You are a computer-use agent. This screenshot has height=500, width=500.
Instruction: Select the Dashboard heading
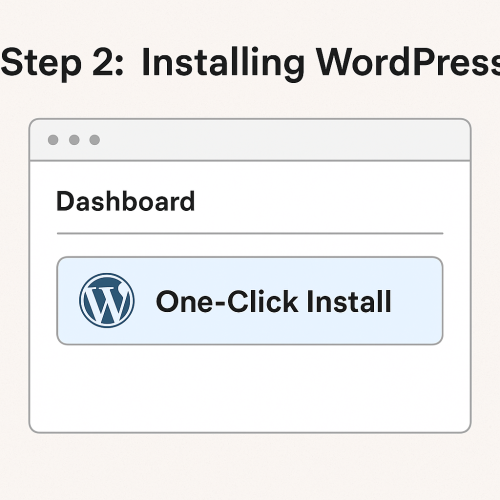125,201
